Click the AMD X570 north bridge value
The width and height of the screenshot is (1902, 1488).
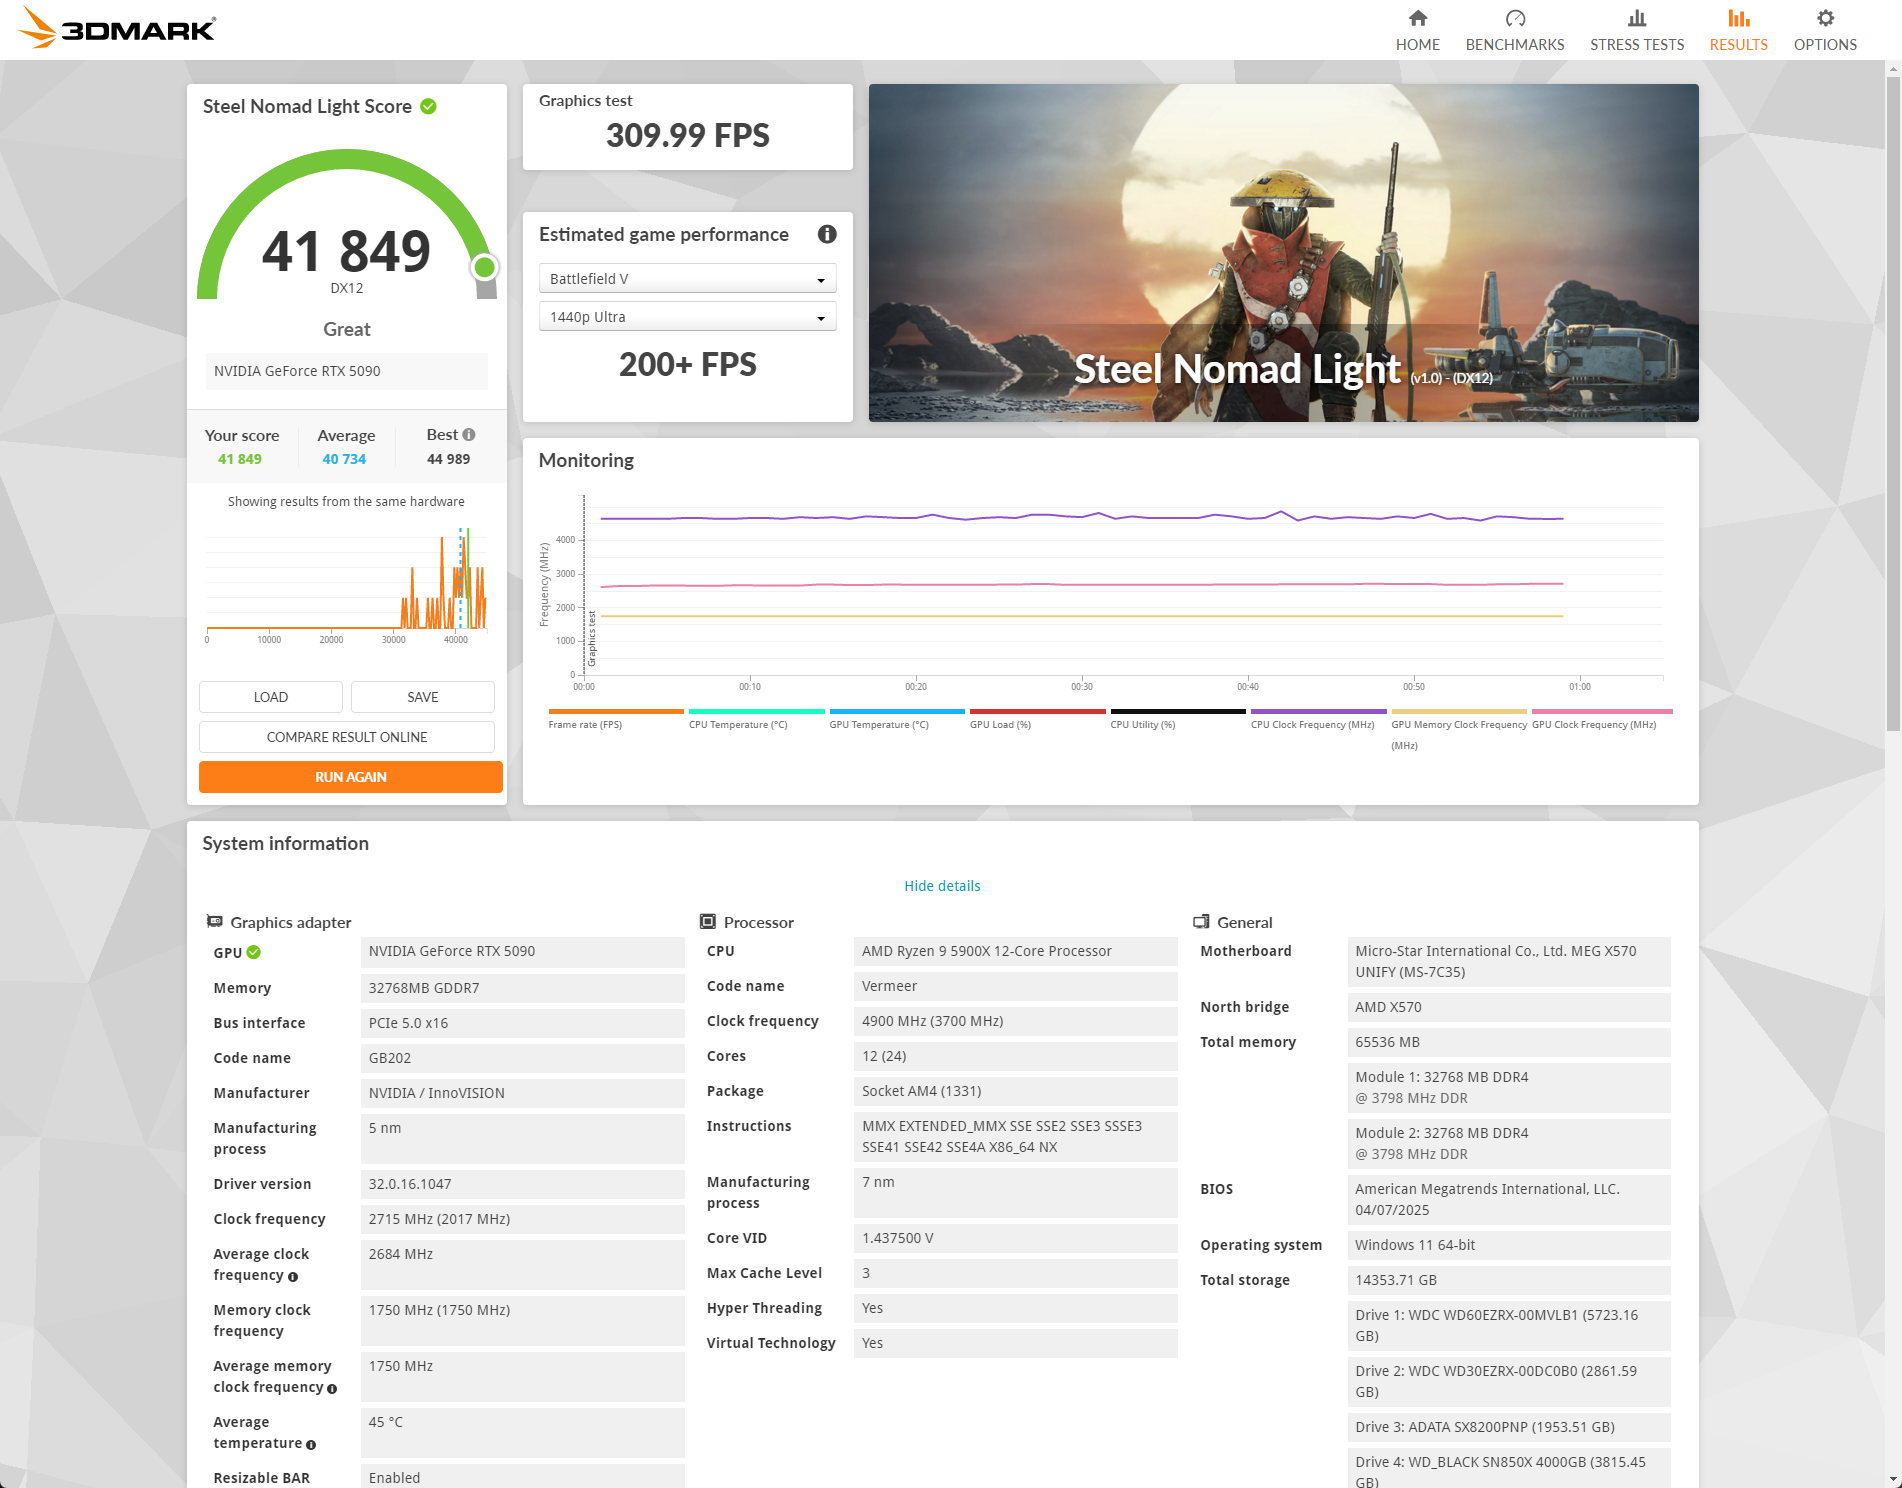click(1508, 1007)
